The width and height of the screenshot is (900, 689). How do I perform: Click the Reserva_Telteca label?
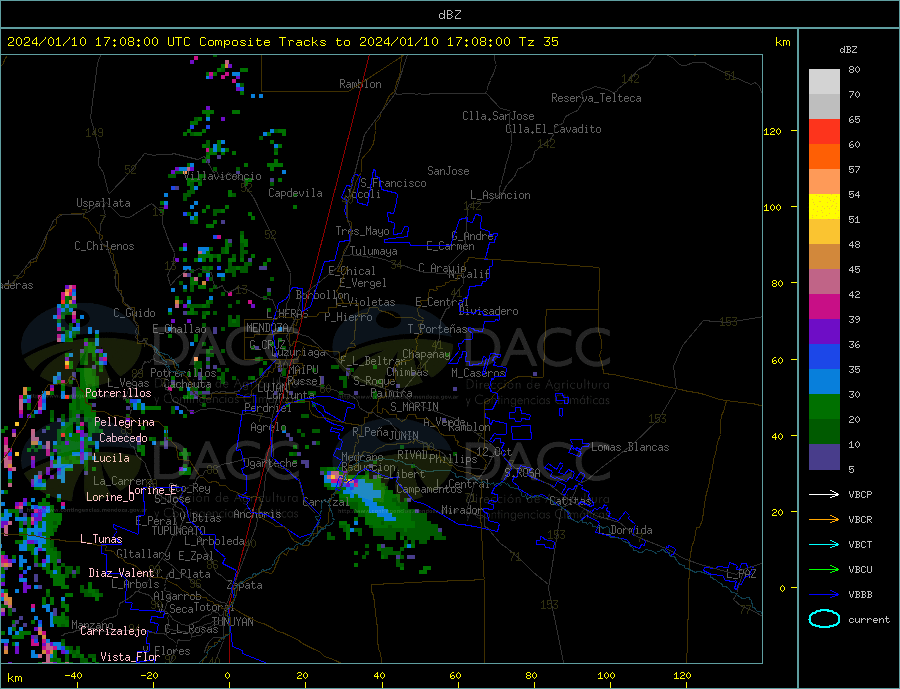point(596,98)
